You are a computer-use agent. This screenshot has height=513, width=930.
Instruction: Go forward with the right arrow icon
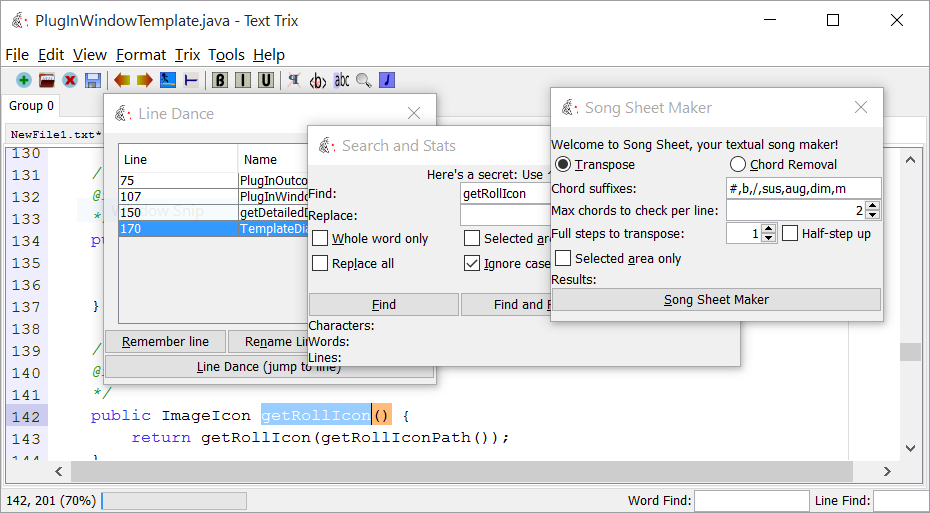145,80
